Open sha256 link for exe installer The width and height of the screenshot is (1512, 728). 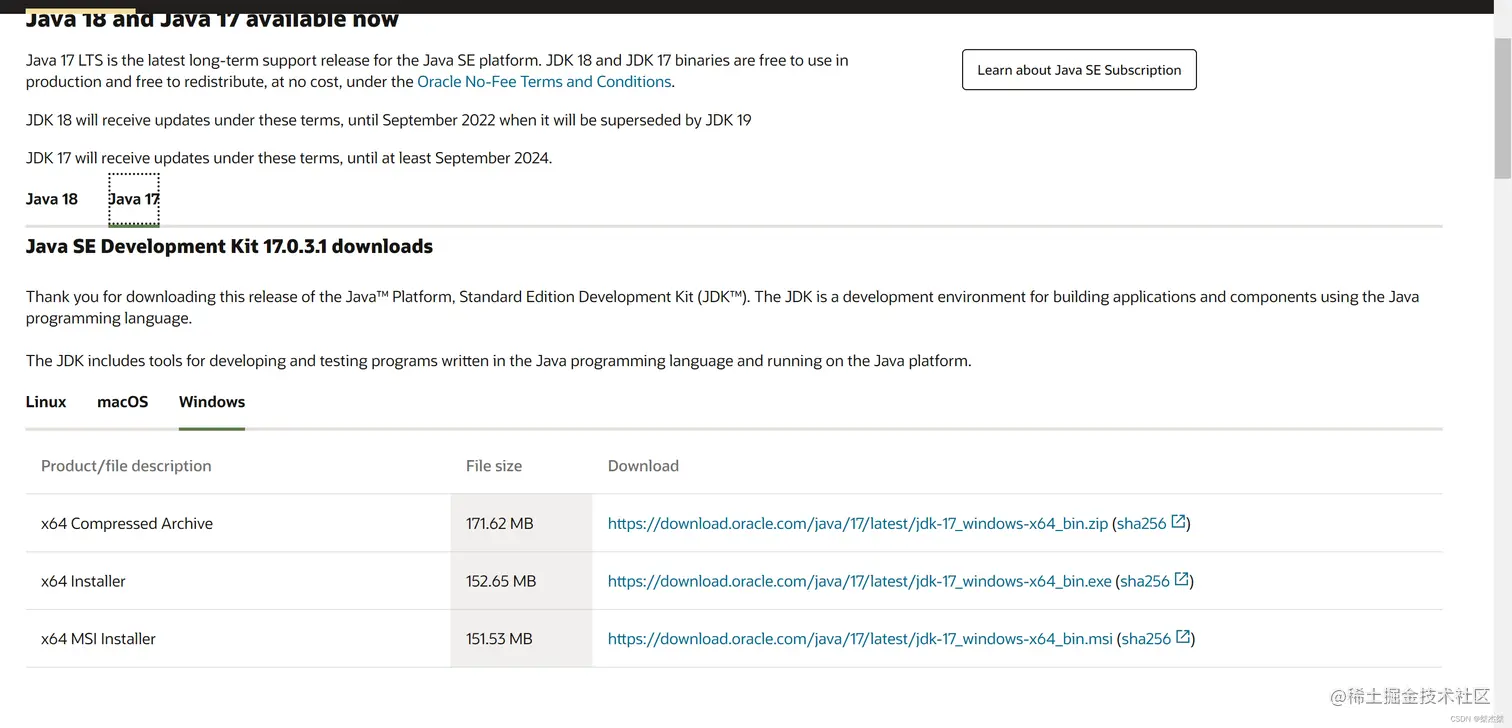pyautogui.click(x=1145, y=581)
